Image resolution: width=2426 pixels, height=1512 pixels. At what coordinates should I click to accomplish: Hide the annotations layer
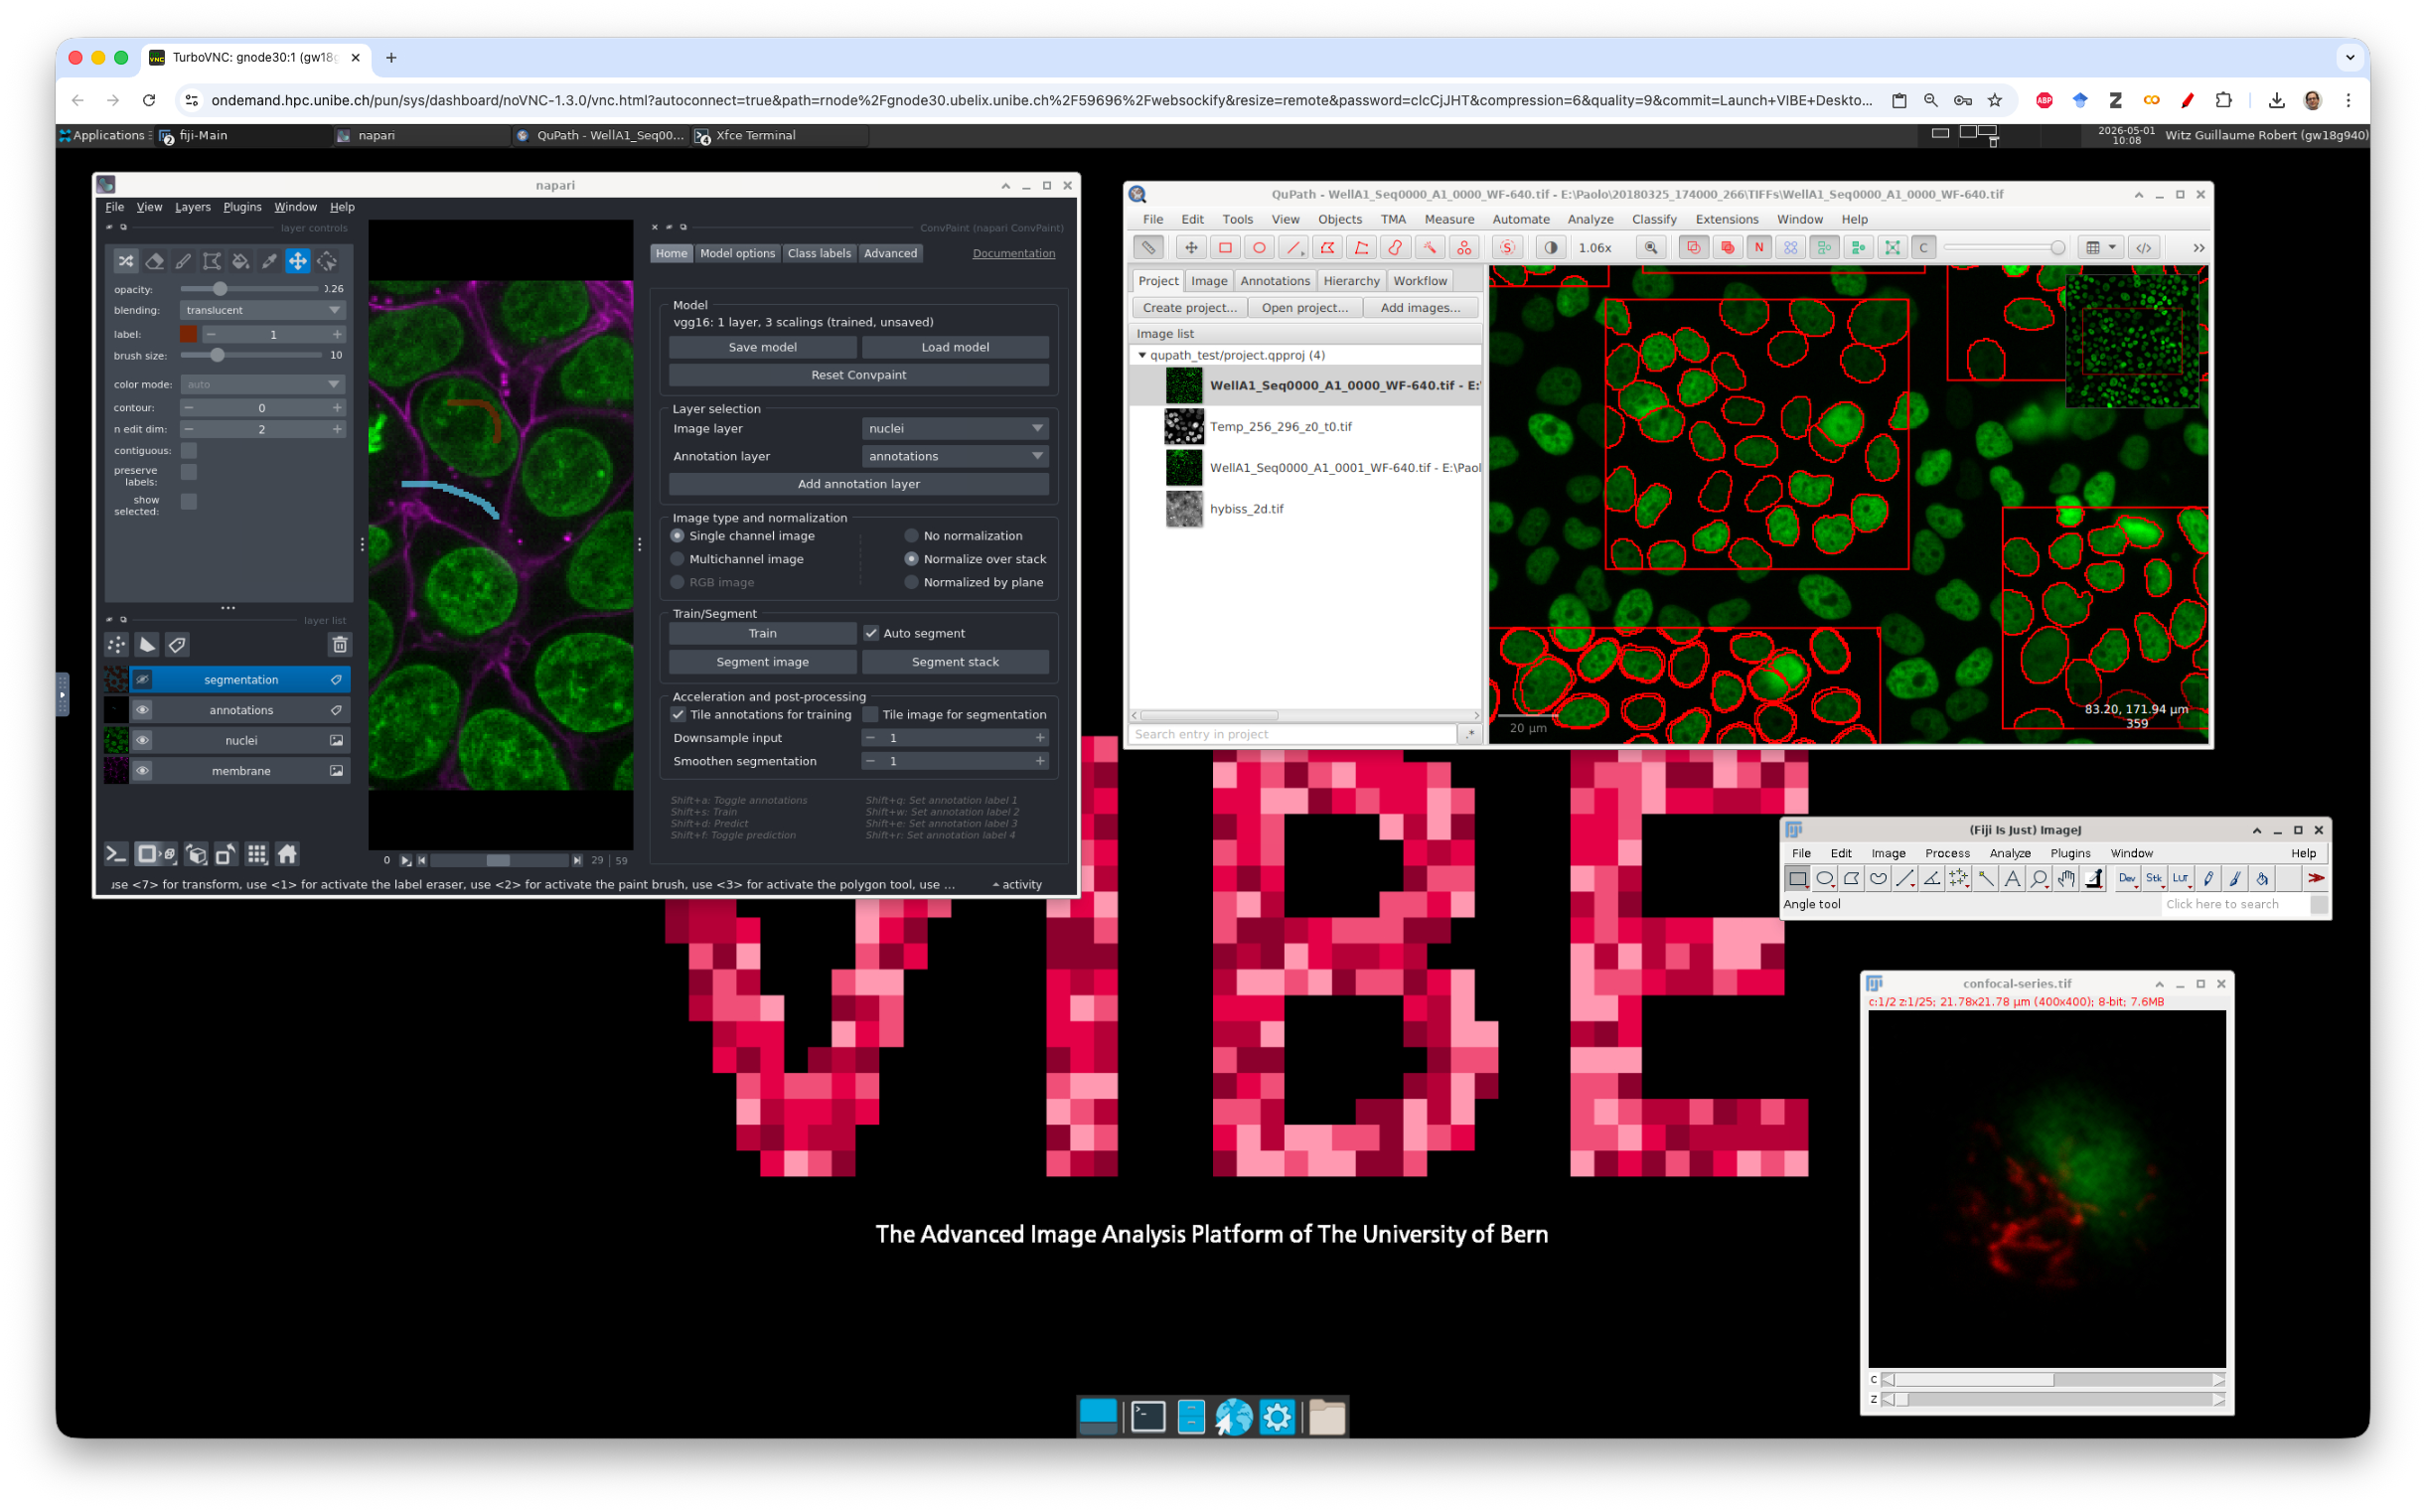pyautogui.click(x=143, y=710)
